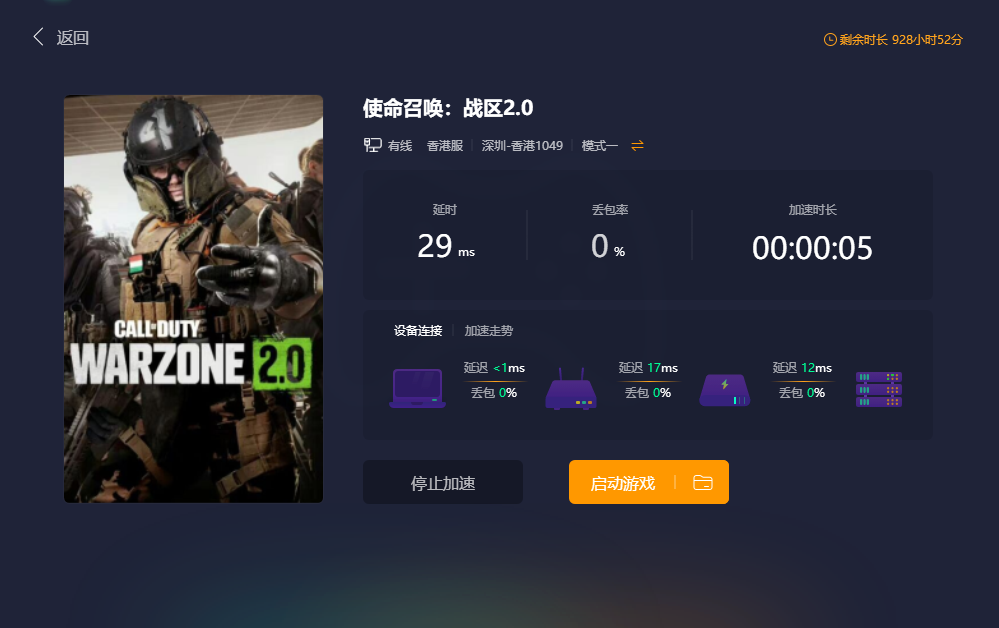Switch node with orange swap arrows icon
Screen dimensions: 999x628
tap(637, 146)
